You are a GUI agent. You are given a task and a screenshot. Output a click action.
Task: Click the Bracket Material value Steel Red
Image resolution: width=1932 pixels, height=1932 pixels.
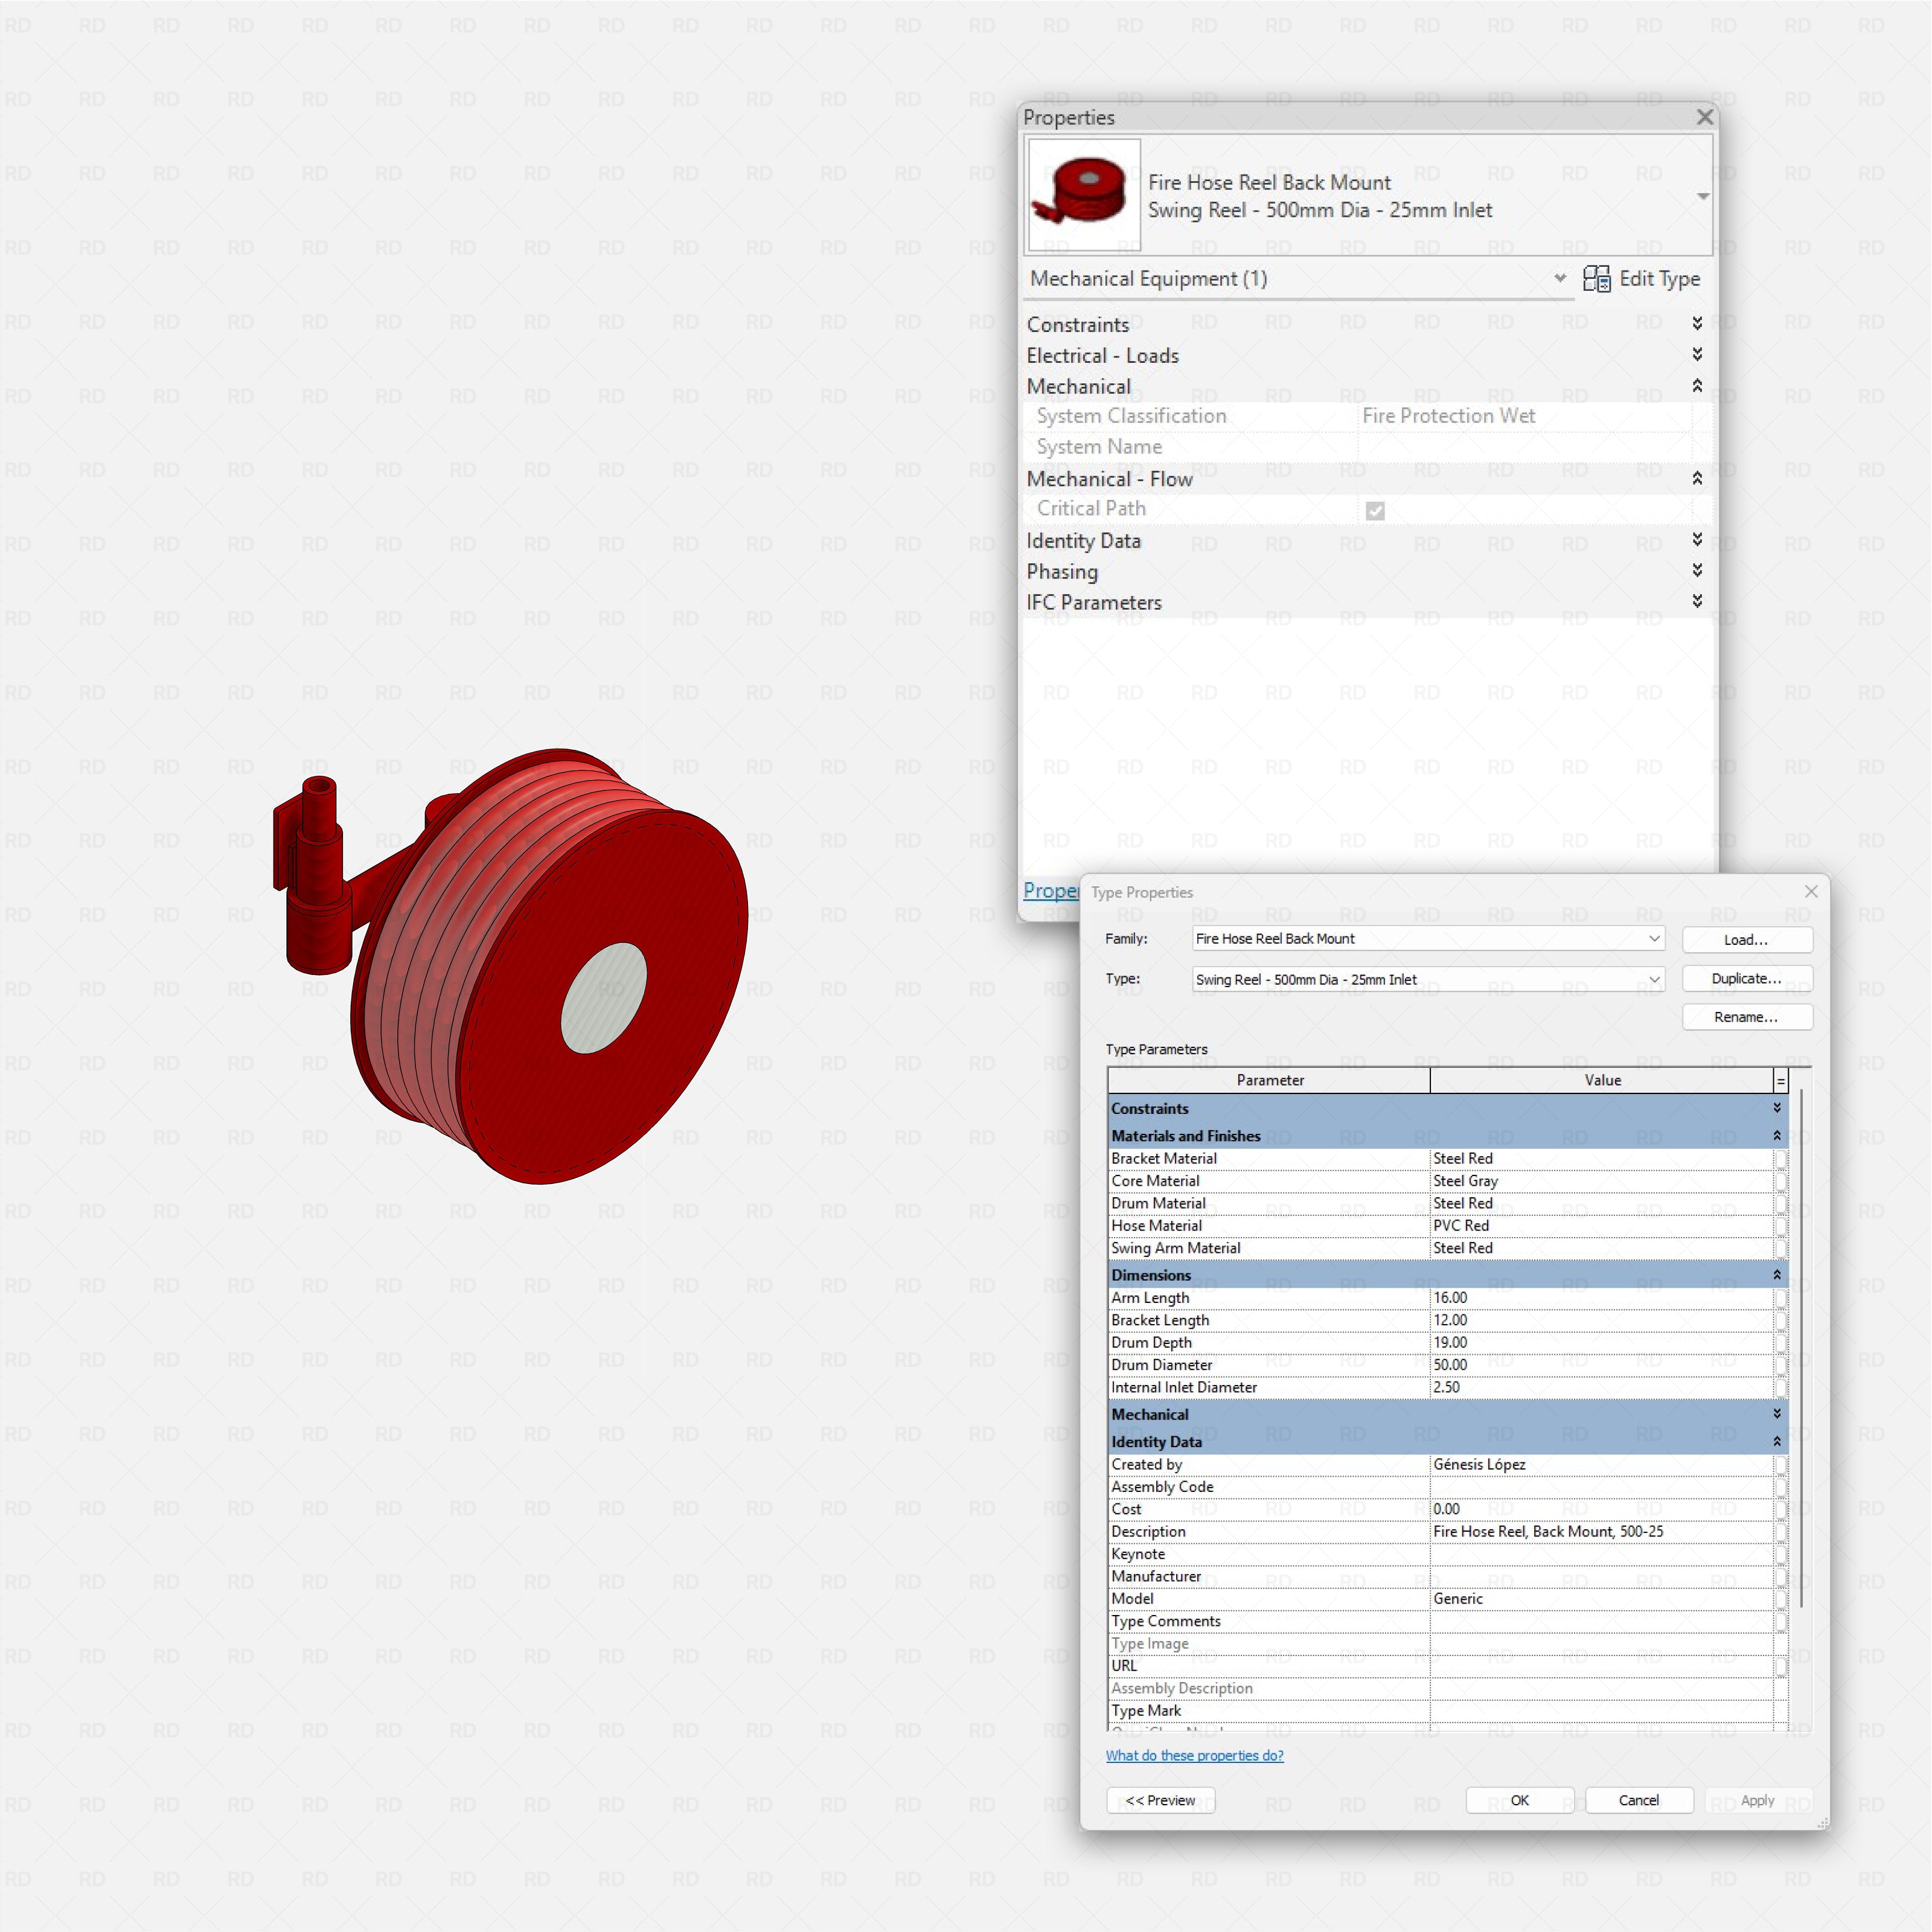tap(1601, 1159)
